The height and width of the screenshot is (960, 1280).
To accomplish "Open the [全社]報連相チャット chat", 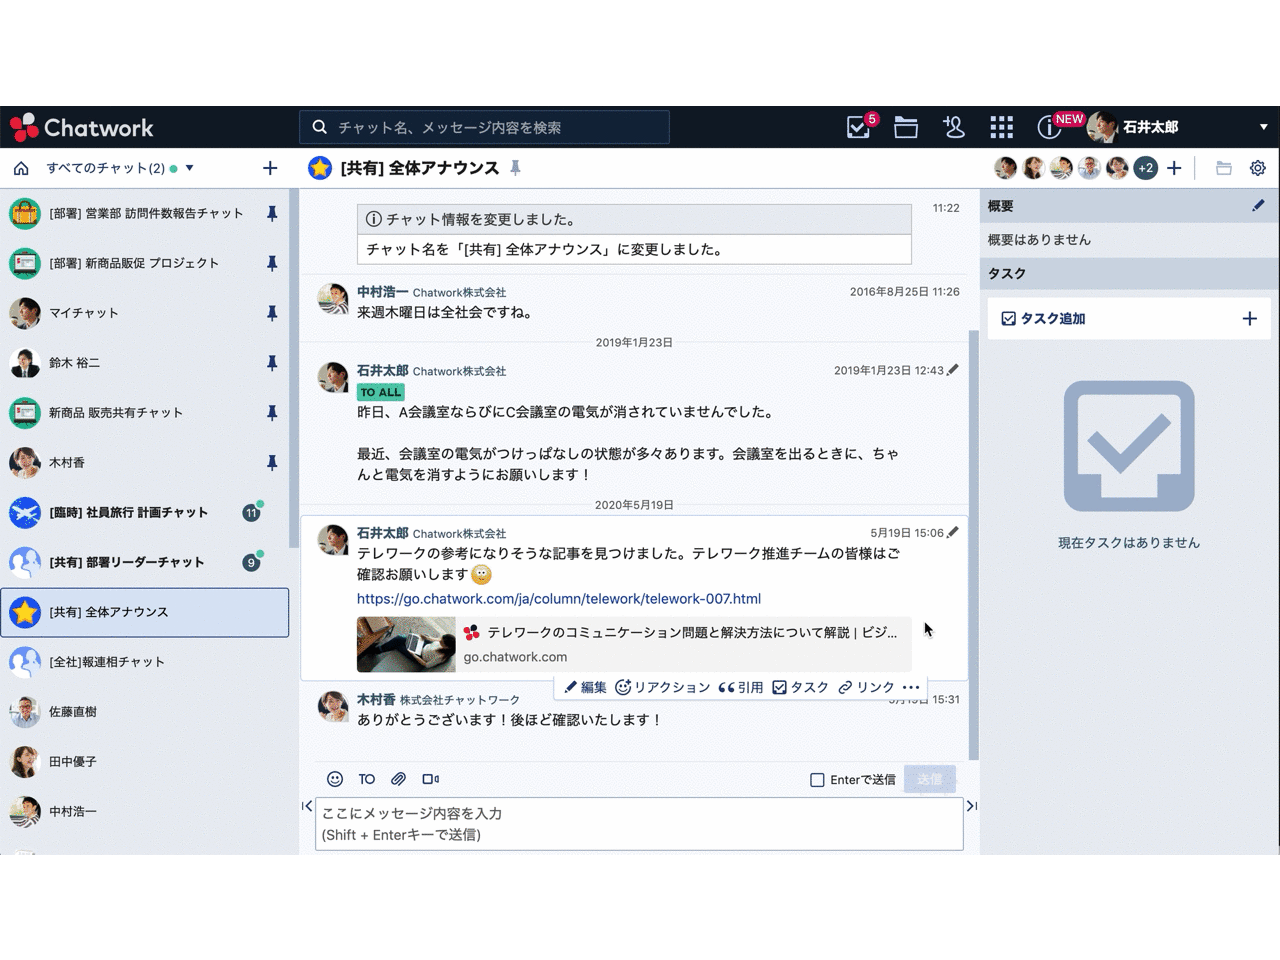I will (x=145, y=662).
